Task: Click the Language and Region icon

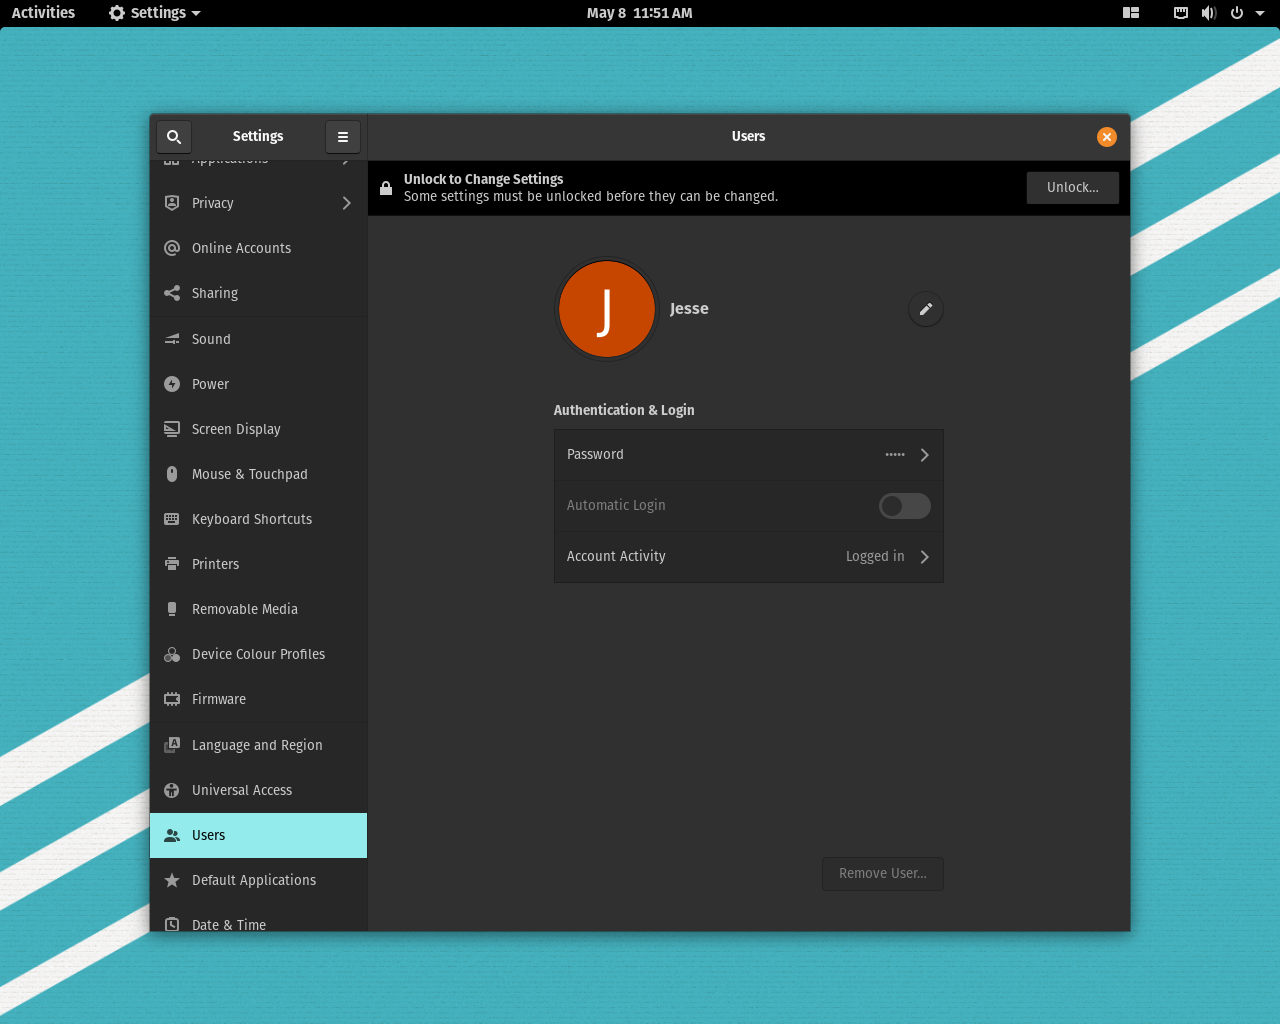Action: coord(172,745)
